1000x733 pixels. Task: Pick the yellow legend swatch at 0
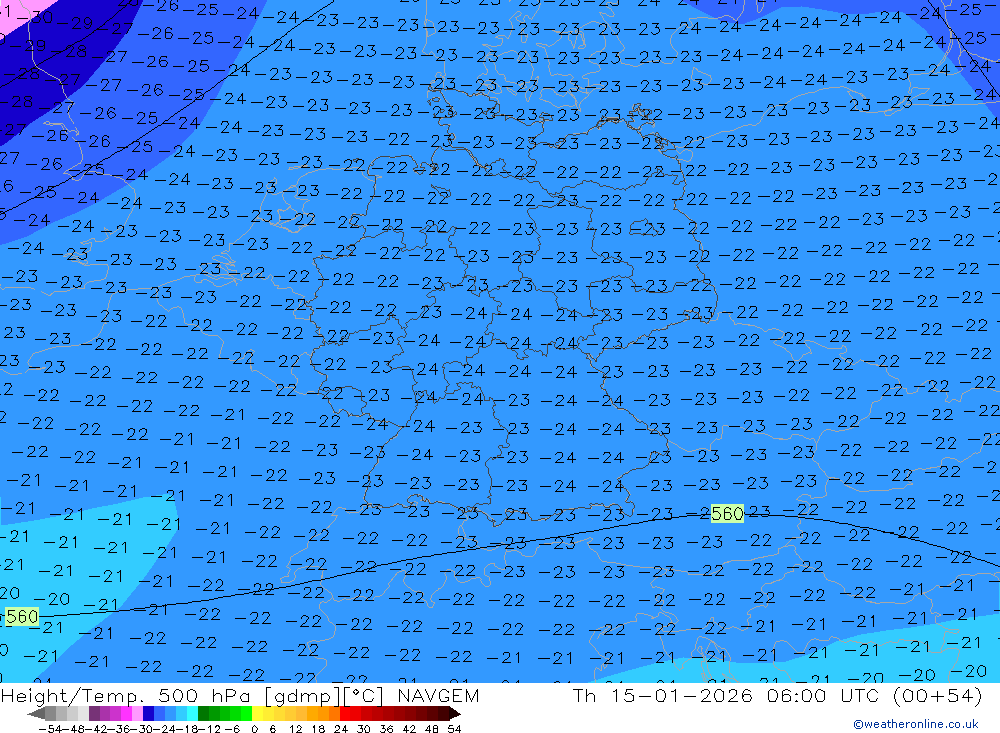(257, 713)
